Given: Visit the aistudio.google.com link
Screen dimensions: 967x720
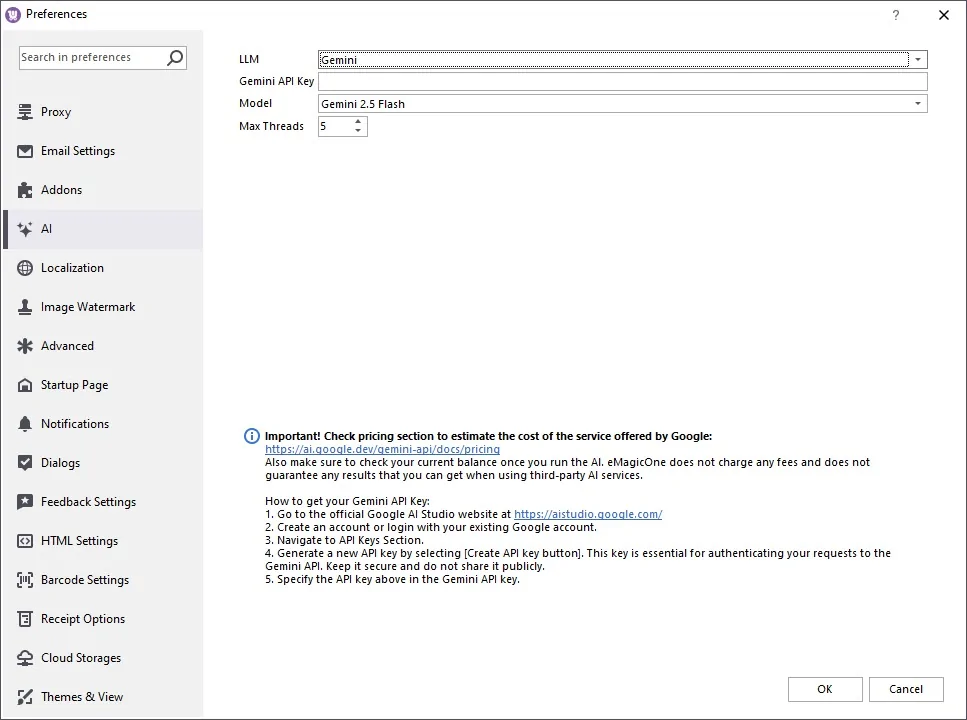Looking at the screenshot, I should pyautogui.click(x=587, y=514).
